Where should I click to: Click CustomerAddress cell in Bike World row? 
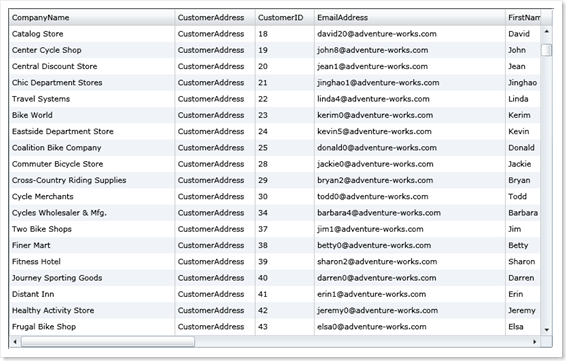point(215,115)
